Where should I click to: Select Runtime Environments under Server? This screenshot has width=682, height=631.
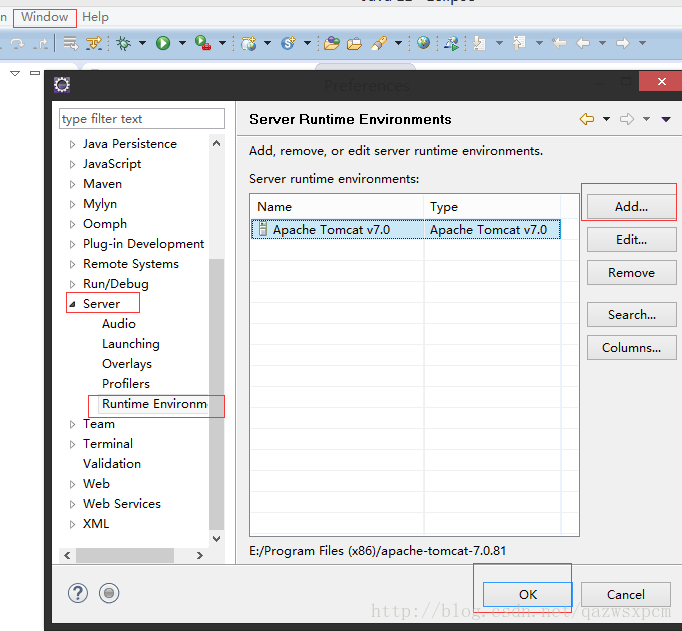tap(154, 404)
